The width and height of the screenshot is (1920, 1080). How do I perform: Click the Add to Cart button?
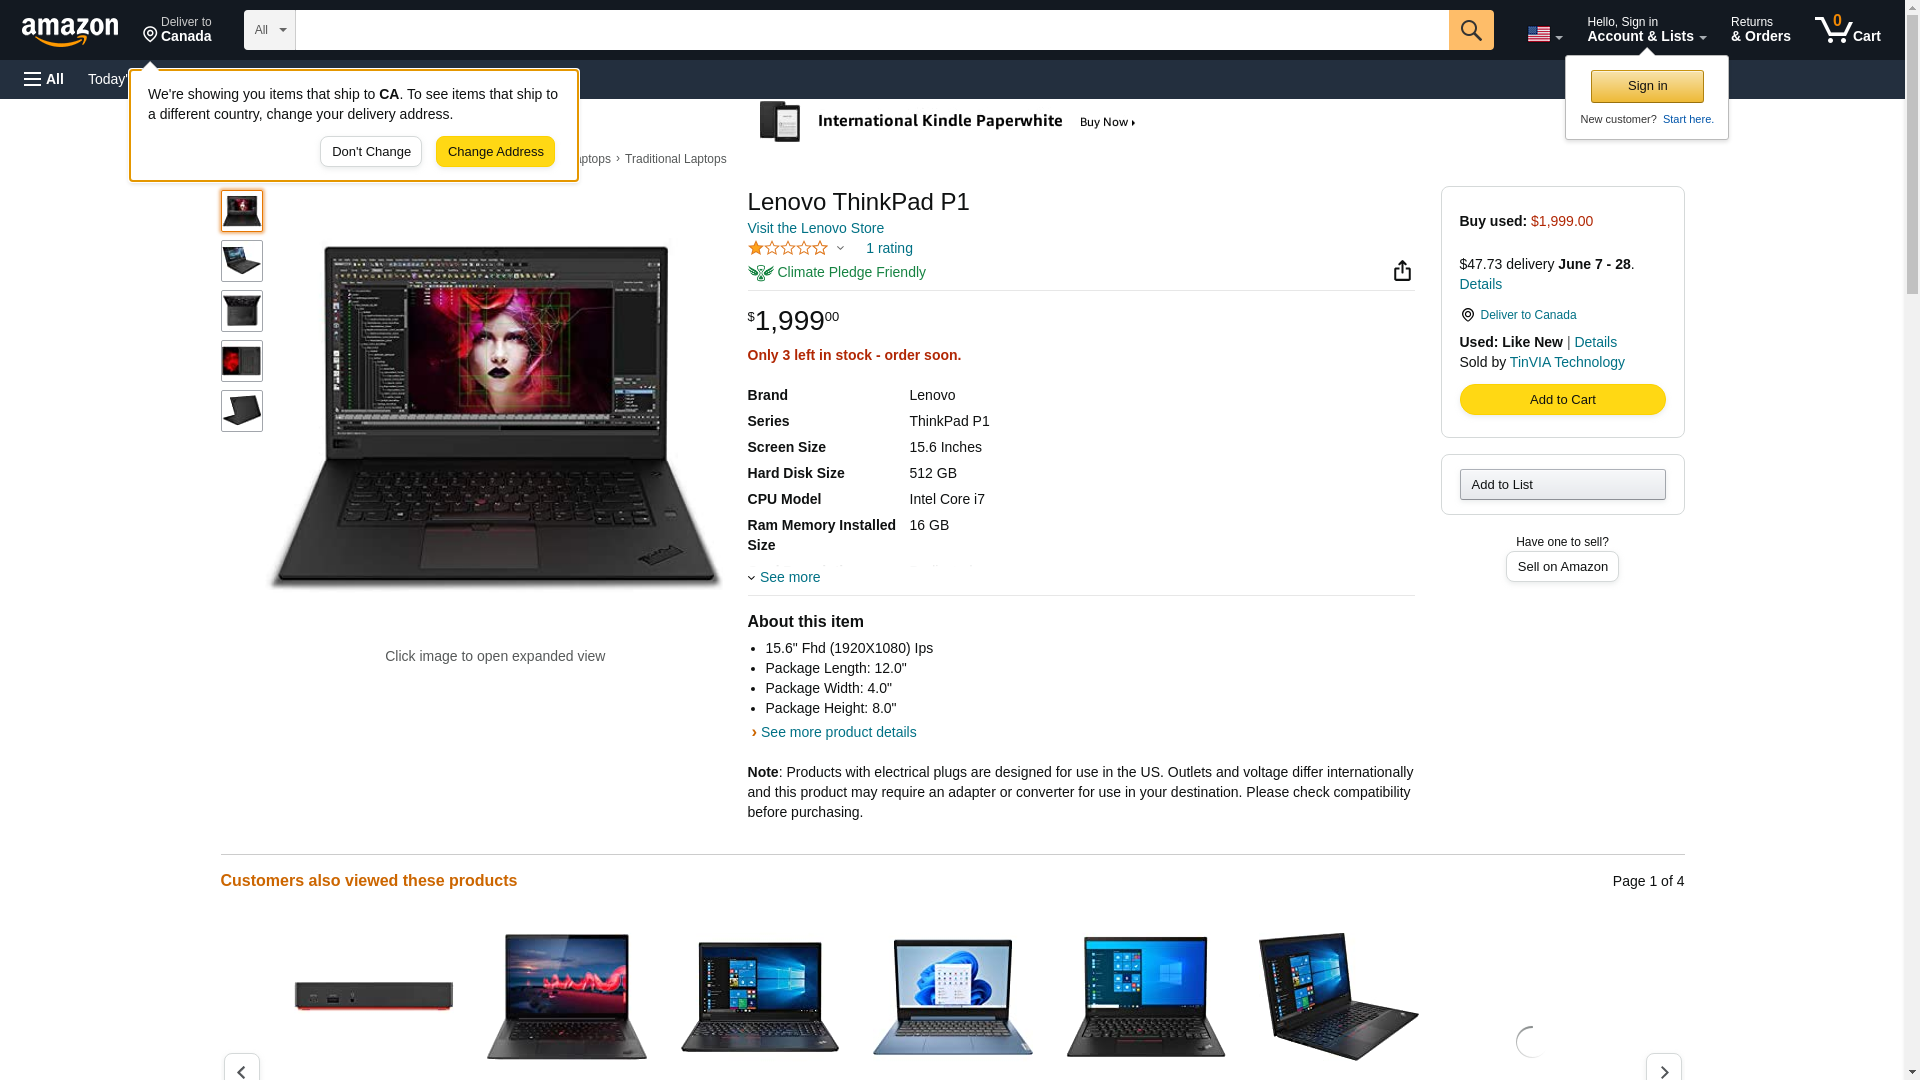pos(1562,400)
